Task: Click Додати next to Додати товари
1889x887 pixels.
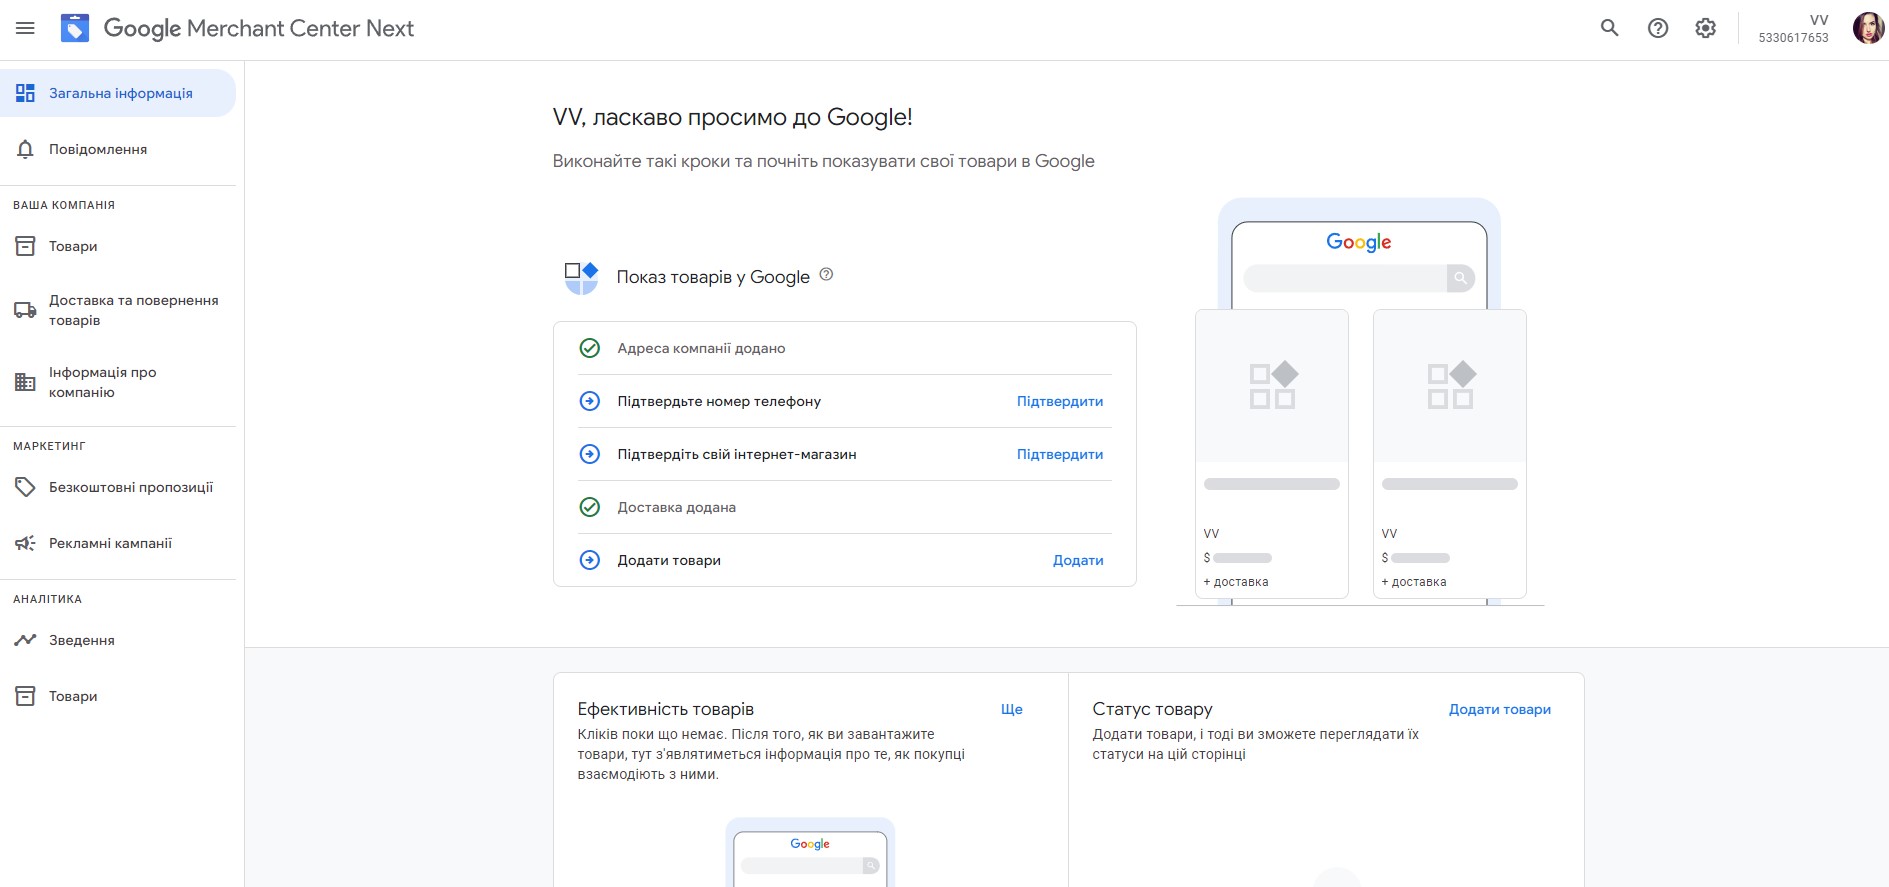Action: [1077, 560]
